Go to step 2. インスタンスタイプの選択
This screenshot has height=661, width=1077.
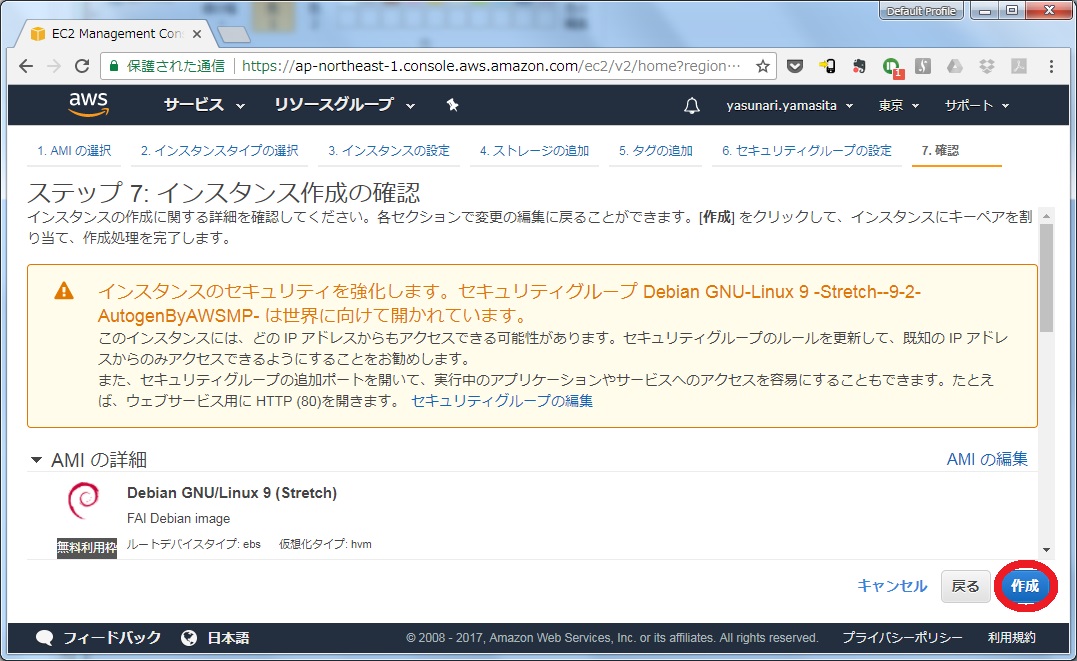pos(220,150)
